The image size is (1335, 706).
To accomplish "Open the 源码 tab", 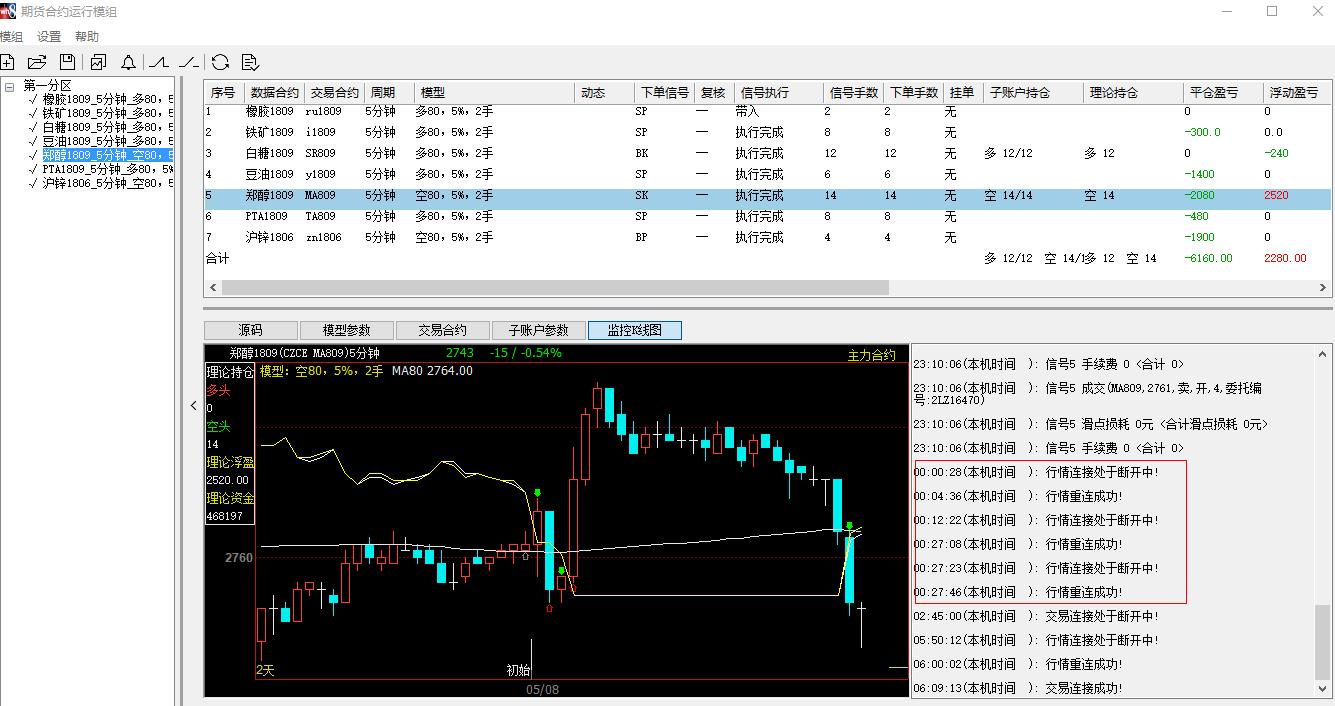I will click(250, 330).
